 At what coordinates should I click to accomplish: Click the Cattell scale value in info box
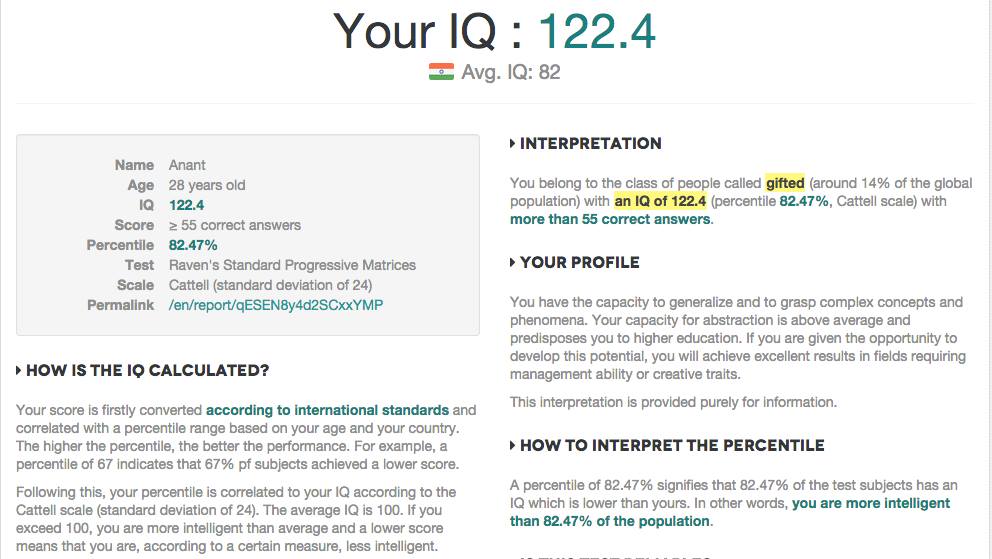[x=271, y=285]
